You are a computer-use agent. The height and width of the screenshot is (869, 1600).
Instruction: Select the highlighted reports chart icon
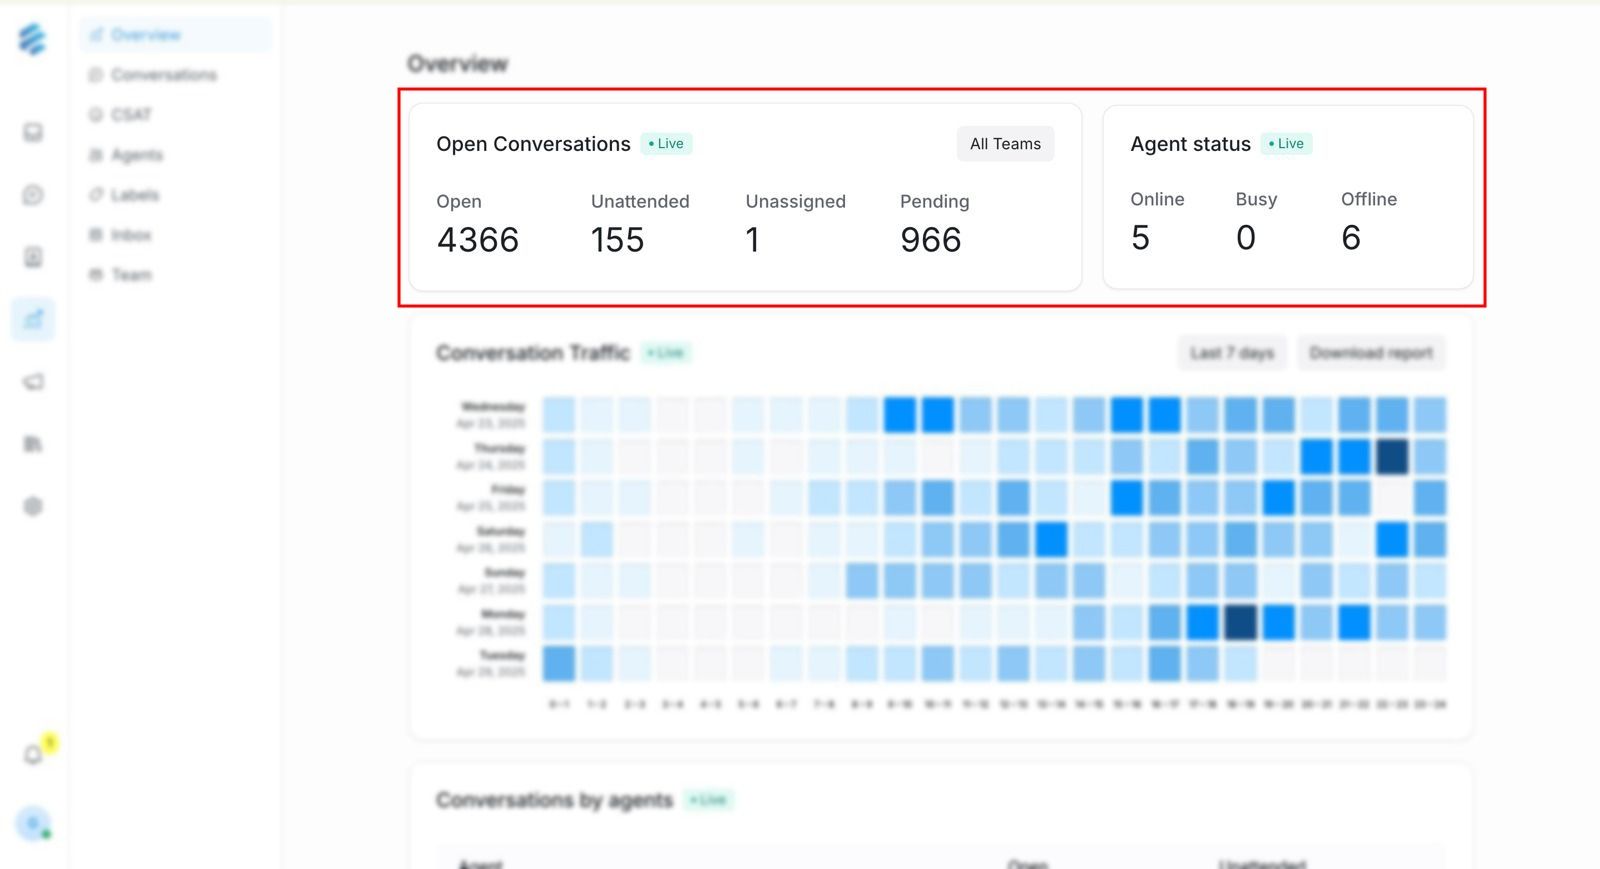pos(33,320)
